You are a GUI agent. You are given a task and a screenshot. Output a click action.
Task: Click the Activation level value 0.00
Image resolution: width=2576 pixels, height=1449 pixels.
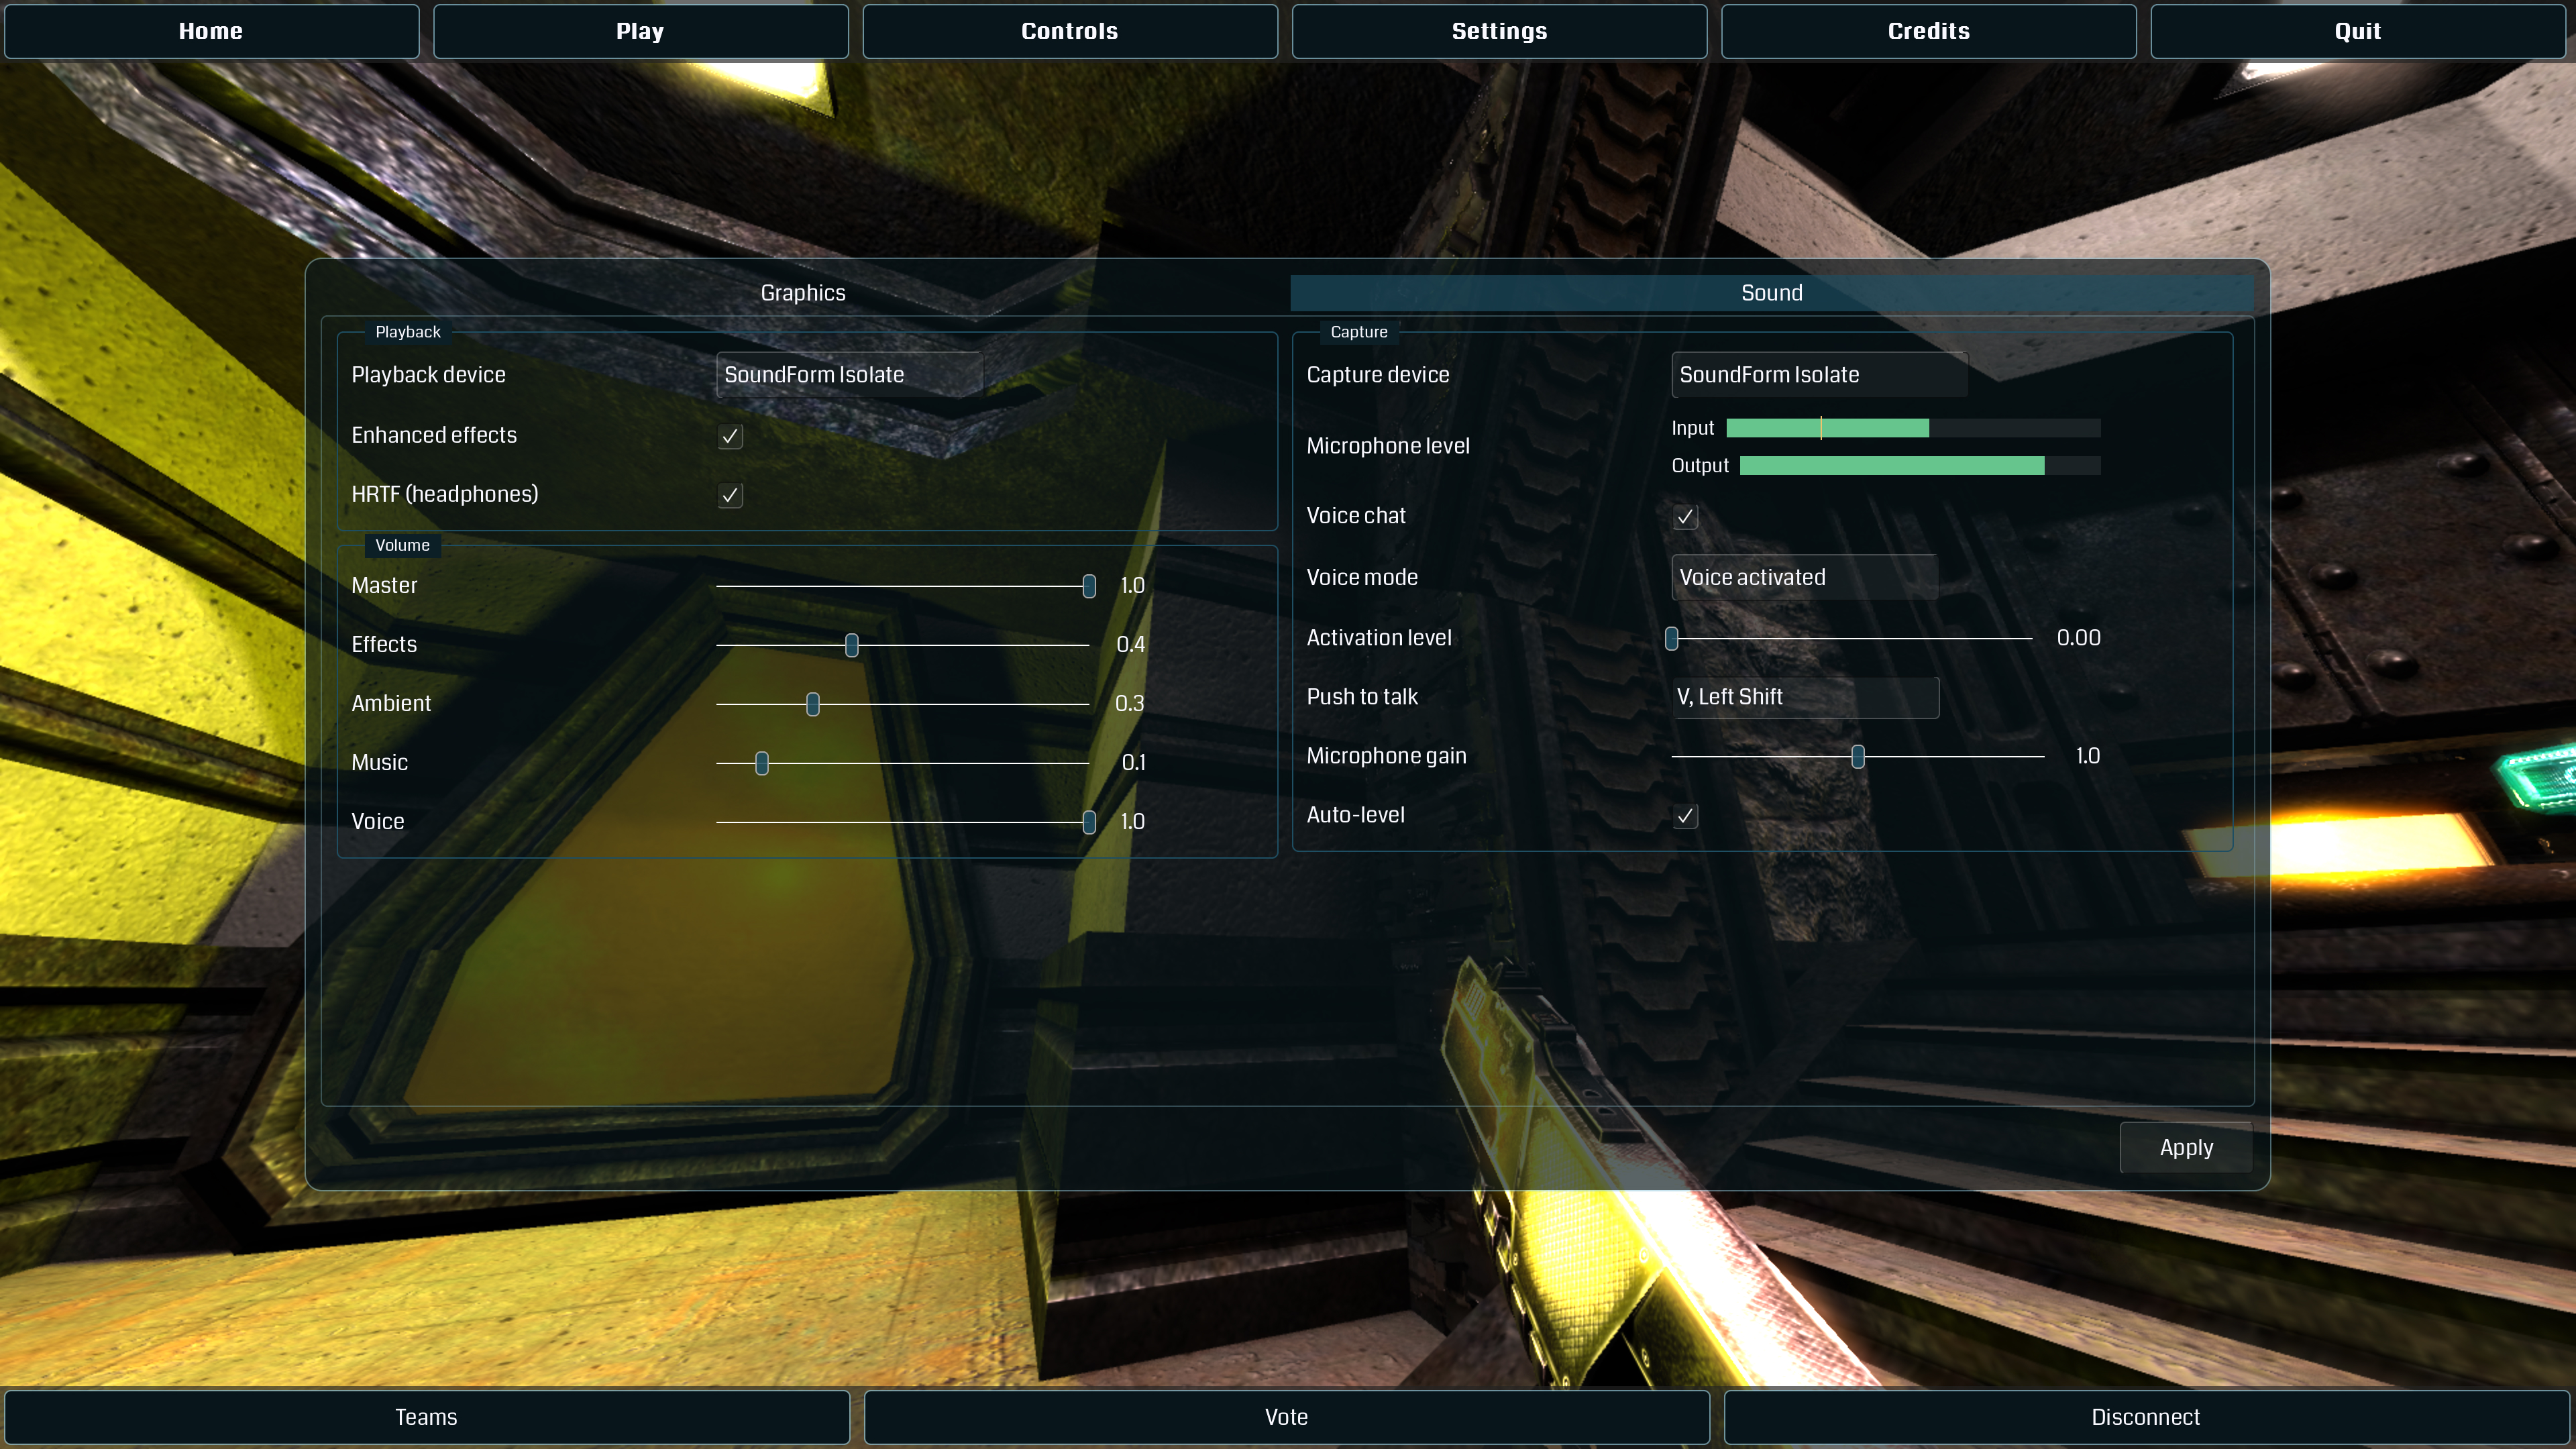click(x=2078, y=638)
